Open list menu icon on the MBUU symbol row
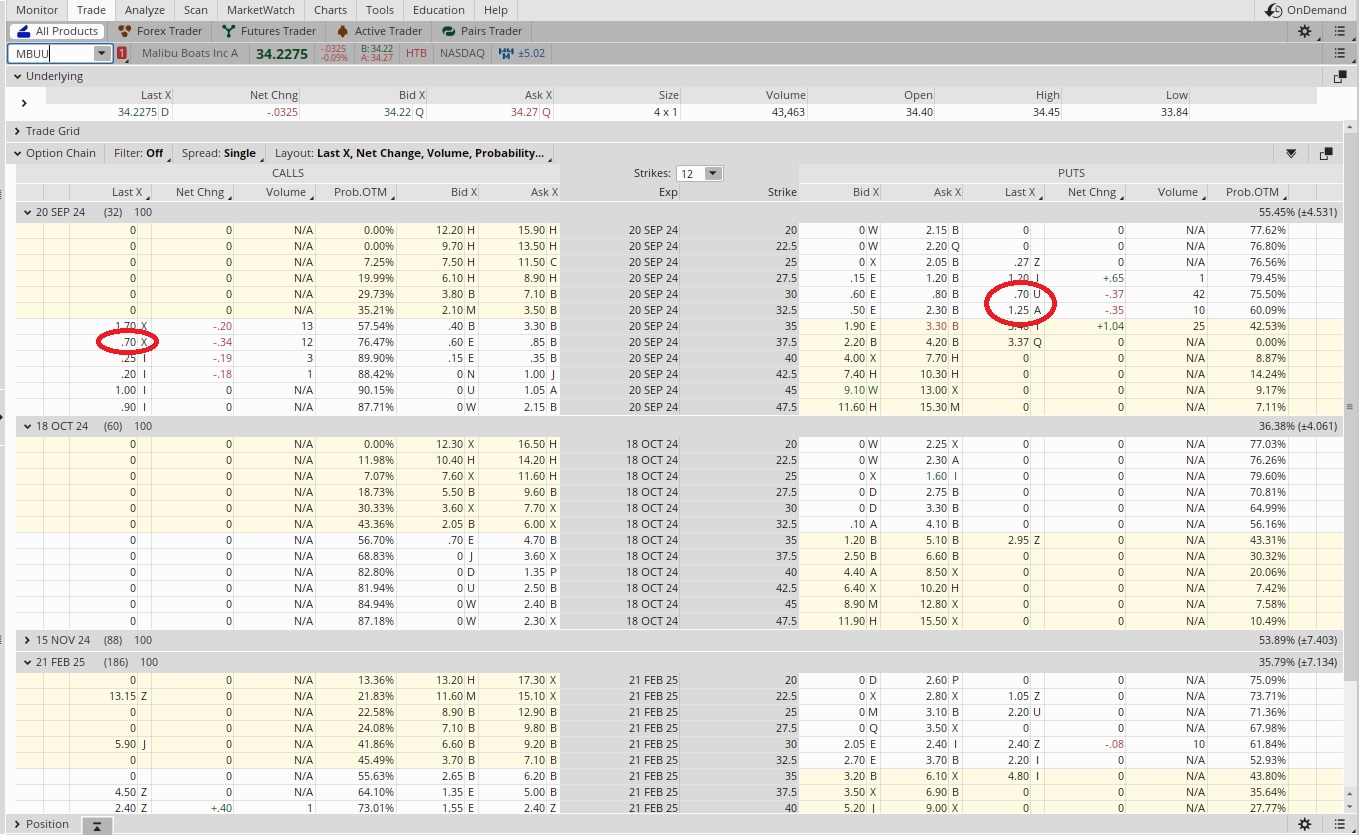The height and width of the screenshot is (835, 1359). pyautogui.click(x=1340, y=53)
